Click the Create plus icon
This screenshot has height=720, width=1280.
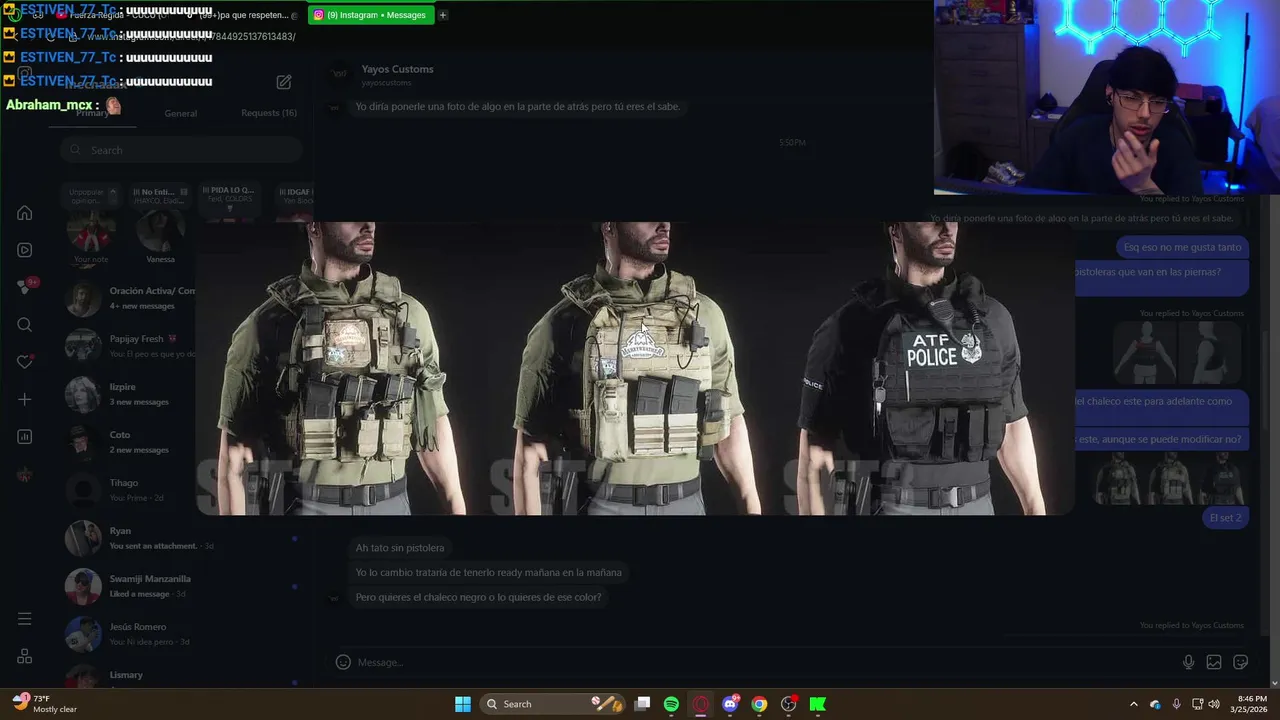pyautogui.click(x=25, y=399)
